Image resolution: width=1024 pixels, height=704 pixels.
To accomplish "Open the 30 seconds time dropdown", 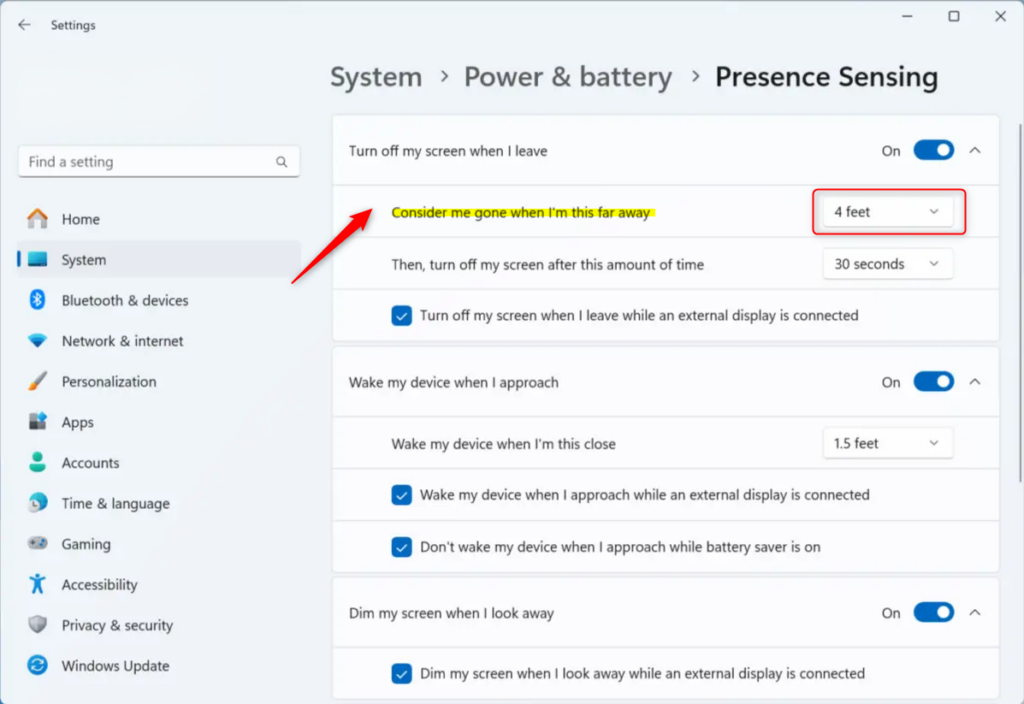I will (x=888, y=264).
